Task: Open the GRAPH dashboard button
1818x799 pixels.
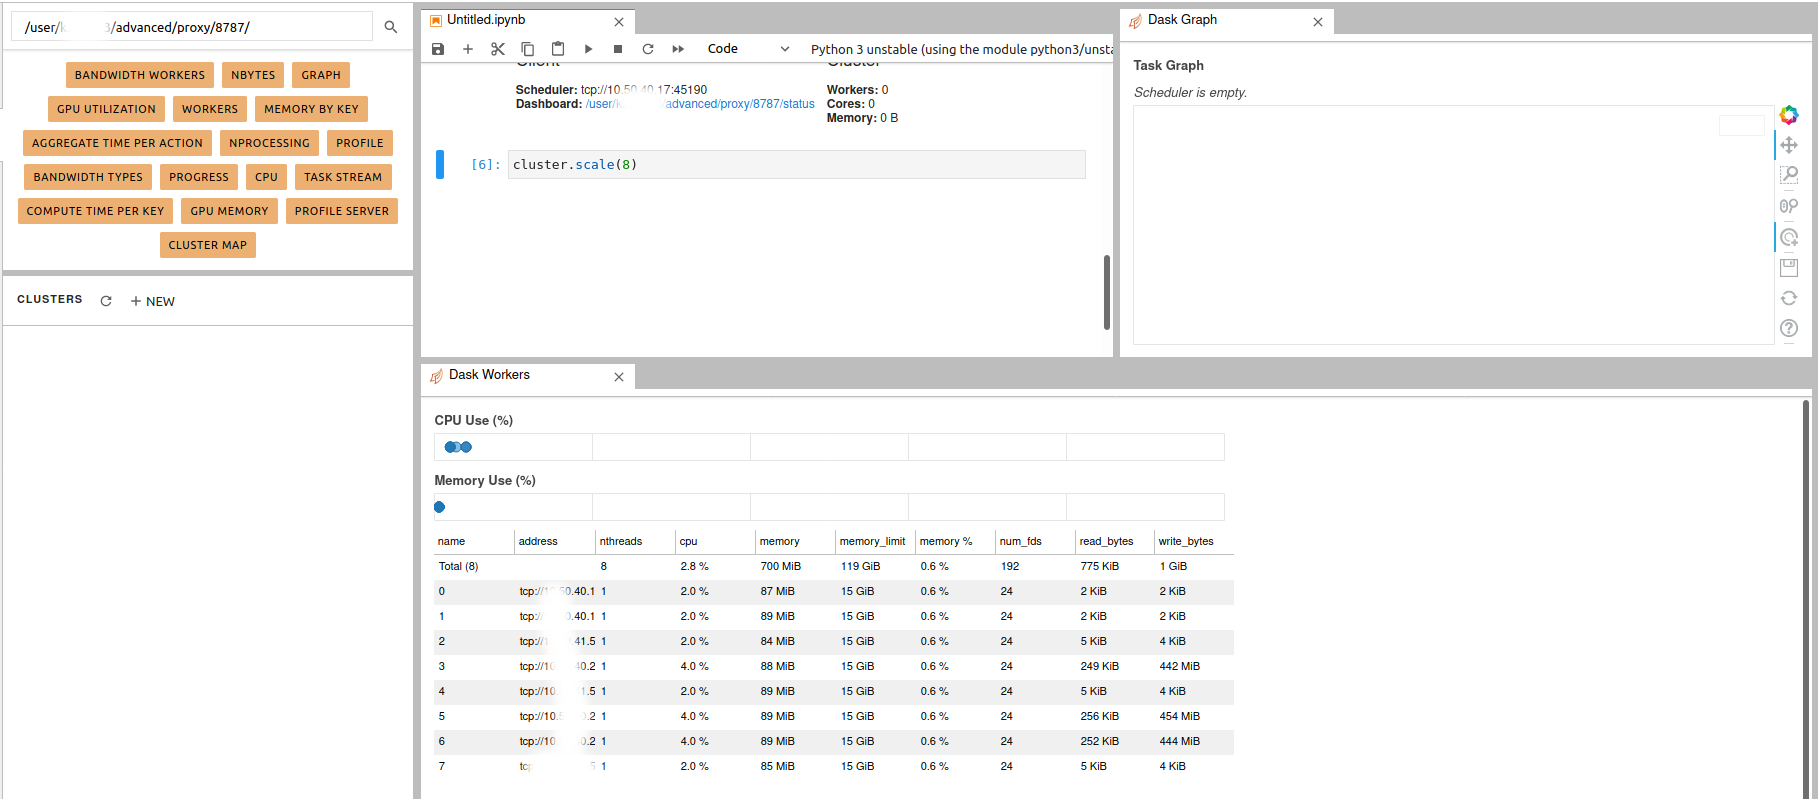Action: point(321,75)
